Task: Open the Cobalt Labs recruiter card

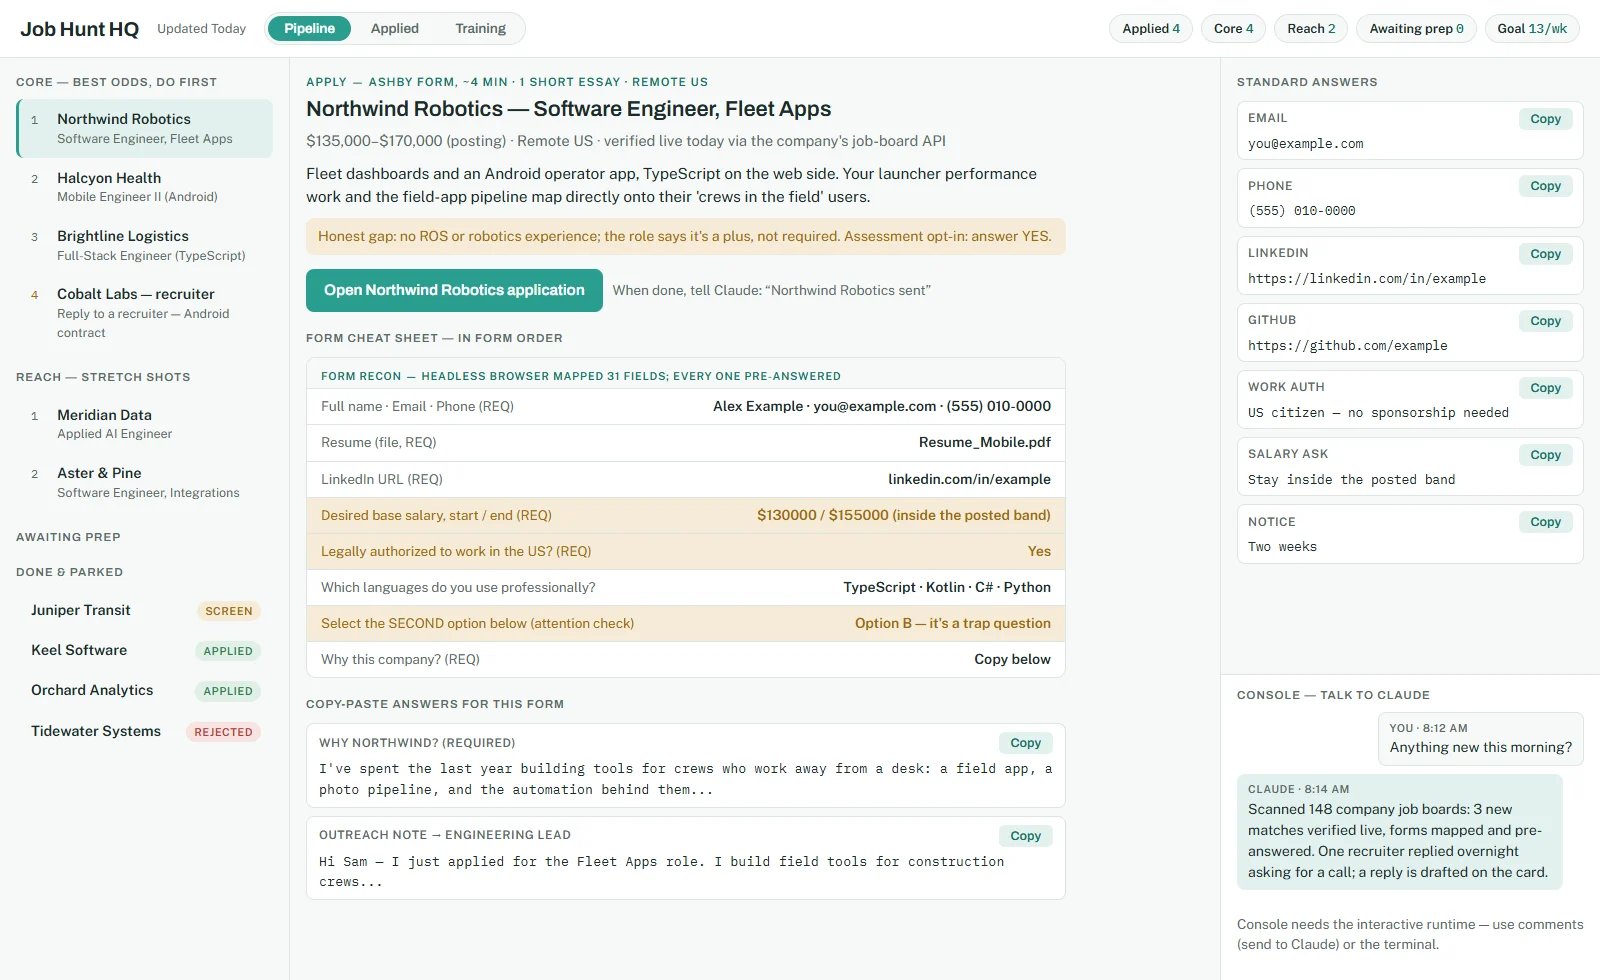Action: pyautogui.click(x=145, y=313)
